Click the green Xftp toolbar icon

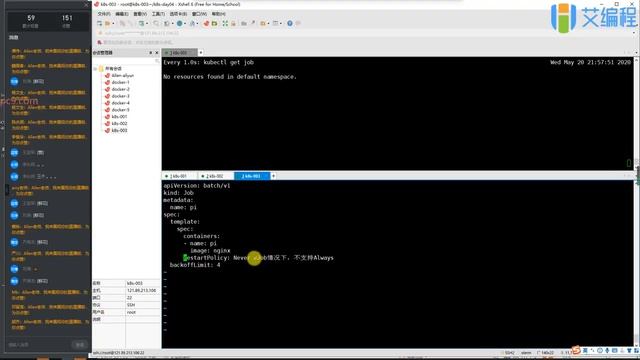(214, 23)
